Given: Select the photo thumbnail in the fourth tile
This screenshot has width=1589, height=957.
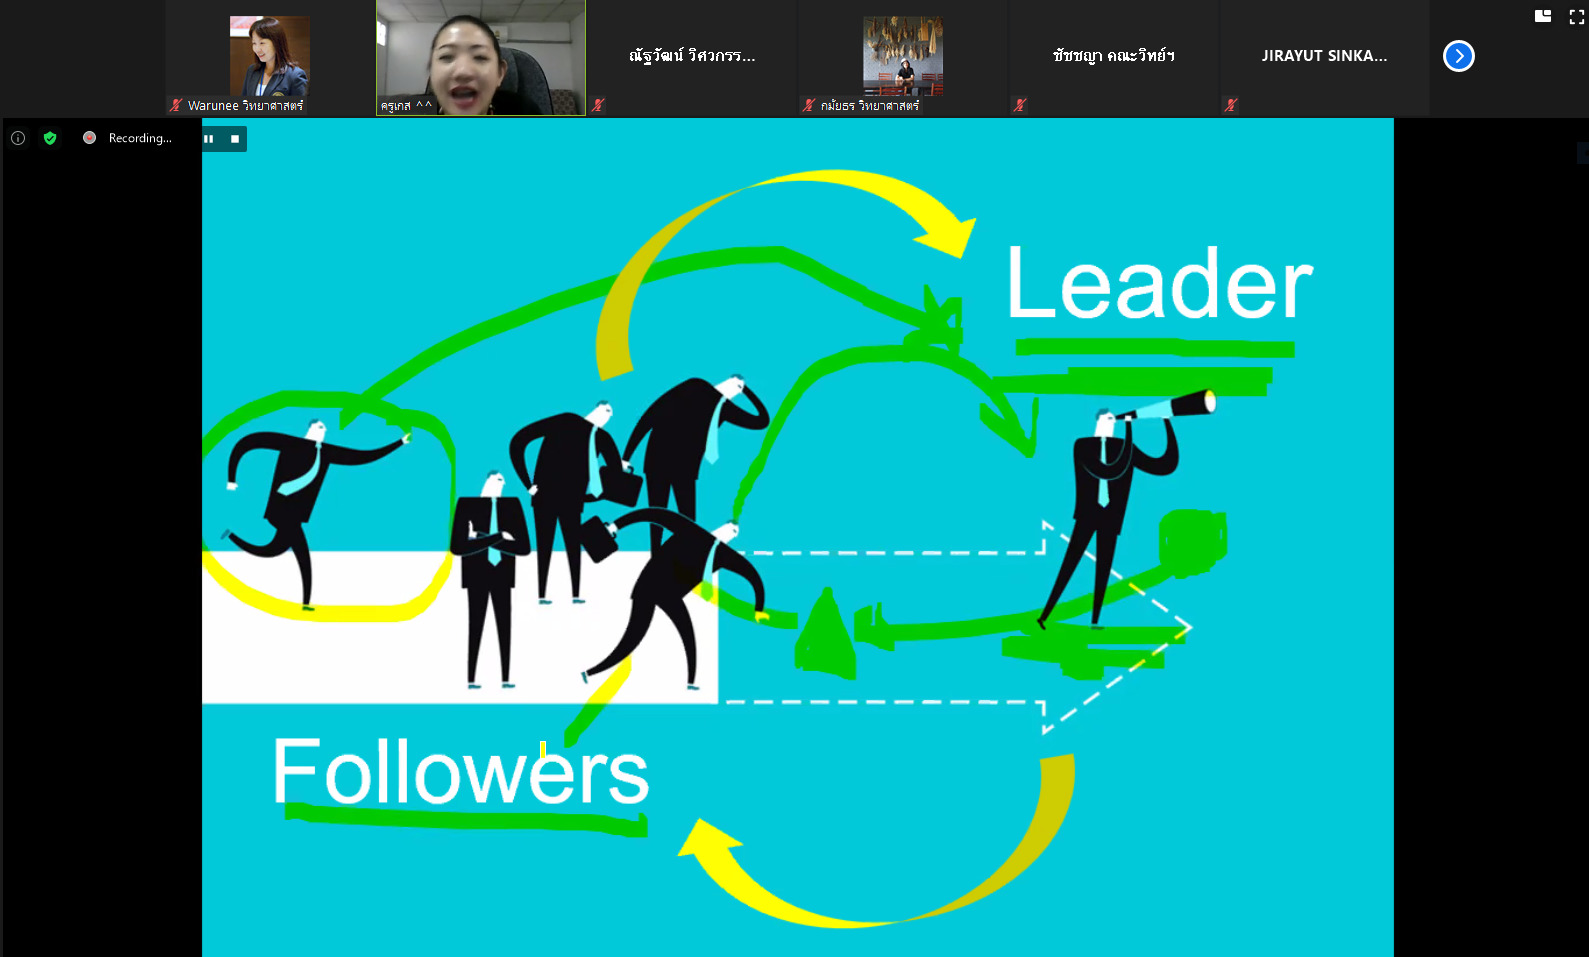Looking at the screenshot, I should (903, 55).
